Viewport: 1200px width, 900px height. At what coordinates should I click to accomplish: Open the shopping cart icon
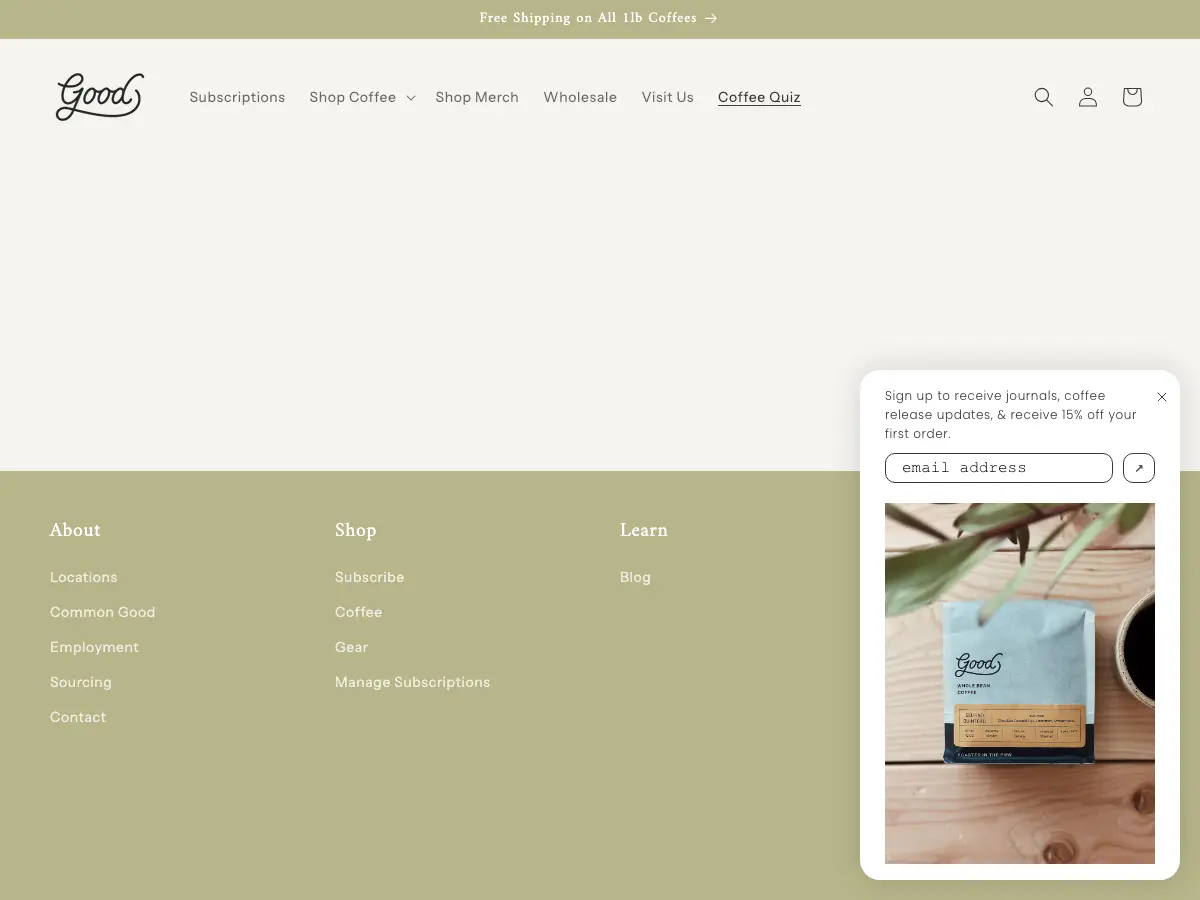[1132, 97]
